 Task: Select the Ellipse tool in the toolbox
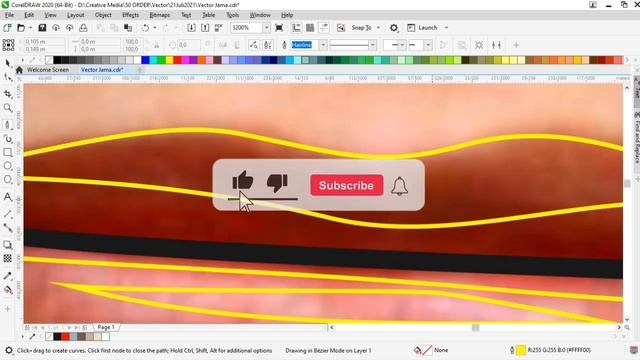[x=8, y=166]
